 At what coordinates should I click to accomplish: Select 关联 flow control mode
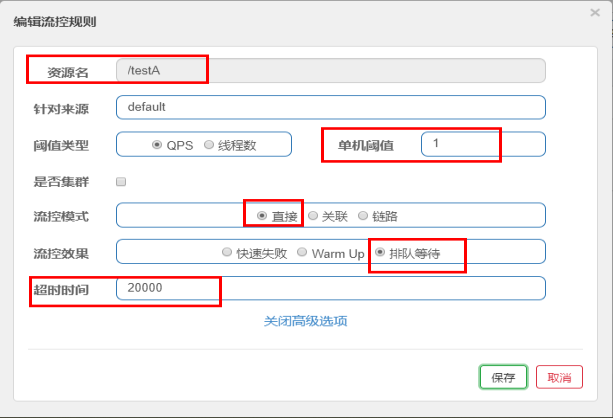coord(313,215)
